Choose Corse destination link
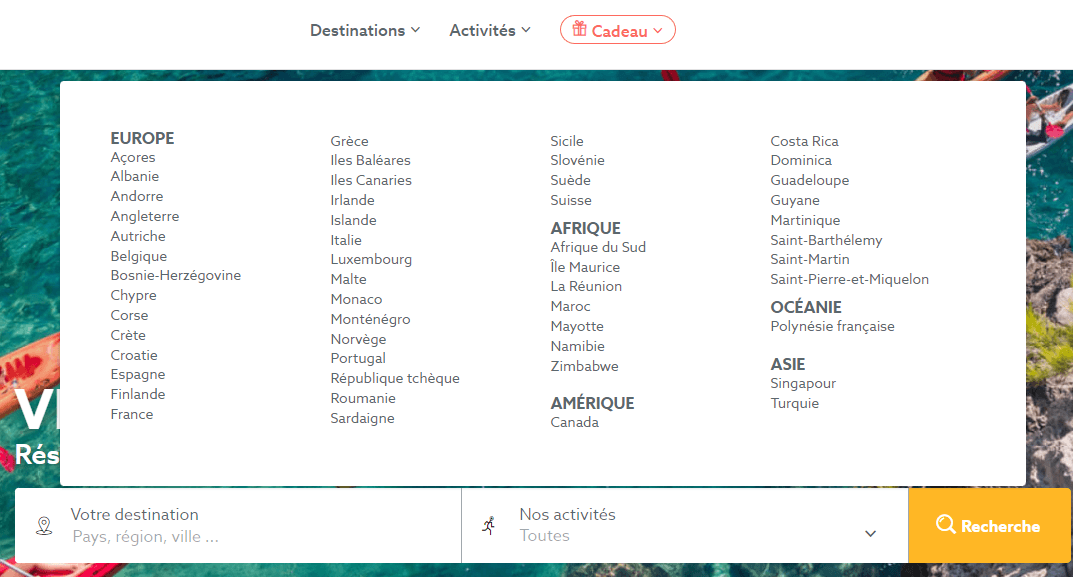The height and width of the screenshot is (577, 1073). pyautogui.click(x=129, y=316)
